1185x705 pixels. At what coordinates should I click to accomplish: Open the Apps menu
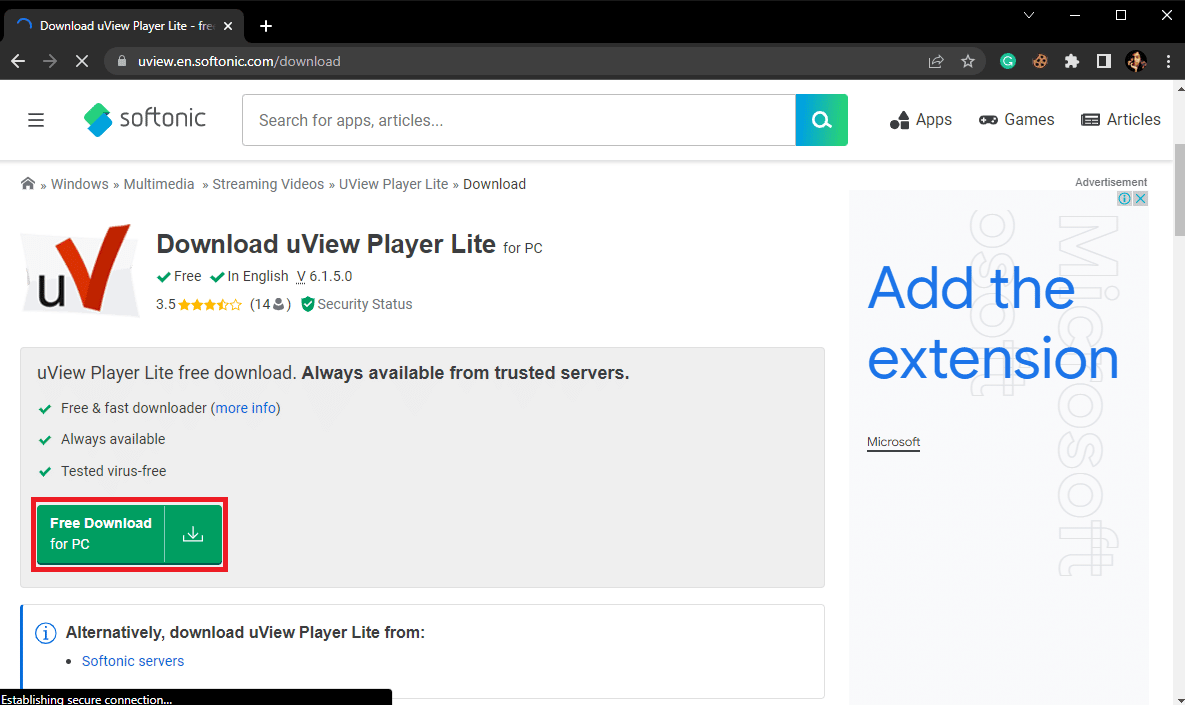click(x=920, y=119)
